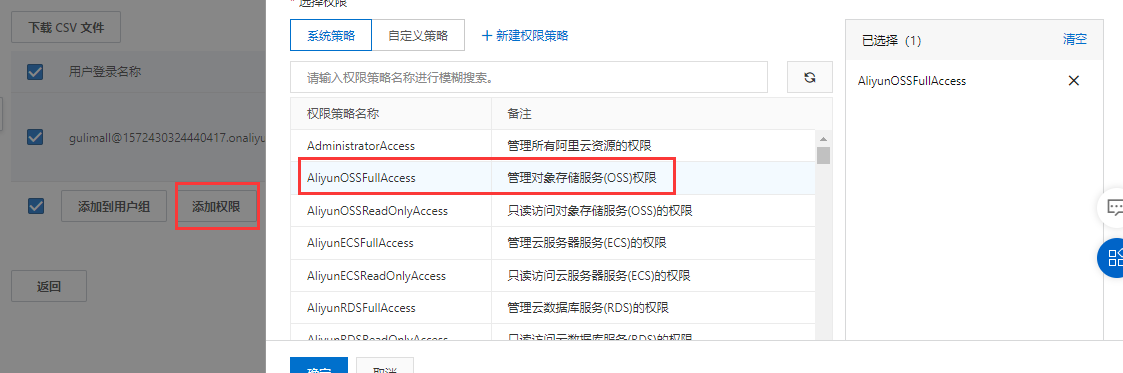1123x373 pixels.
Task: Click 权限策略名称 column header
Action: (343, 114)
